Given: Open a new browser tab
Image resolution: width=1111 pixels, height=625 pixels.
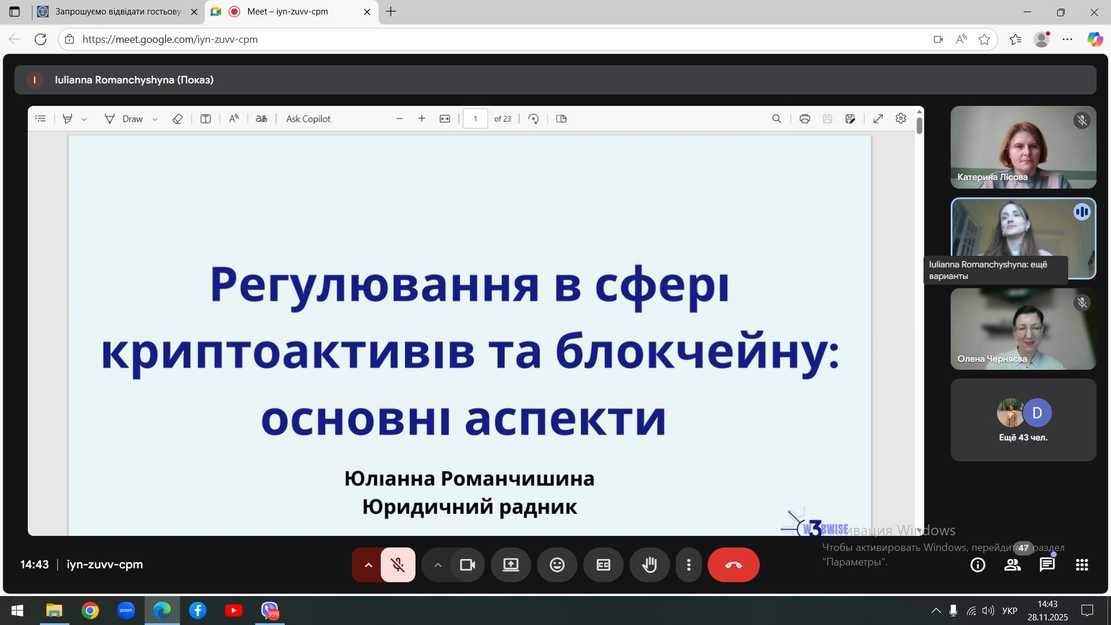Looking at the screenshot, I should click(391, 12).
